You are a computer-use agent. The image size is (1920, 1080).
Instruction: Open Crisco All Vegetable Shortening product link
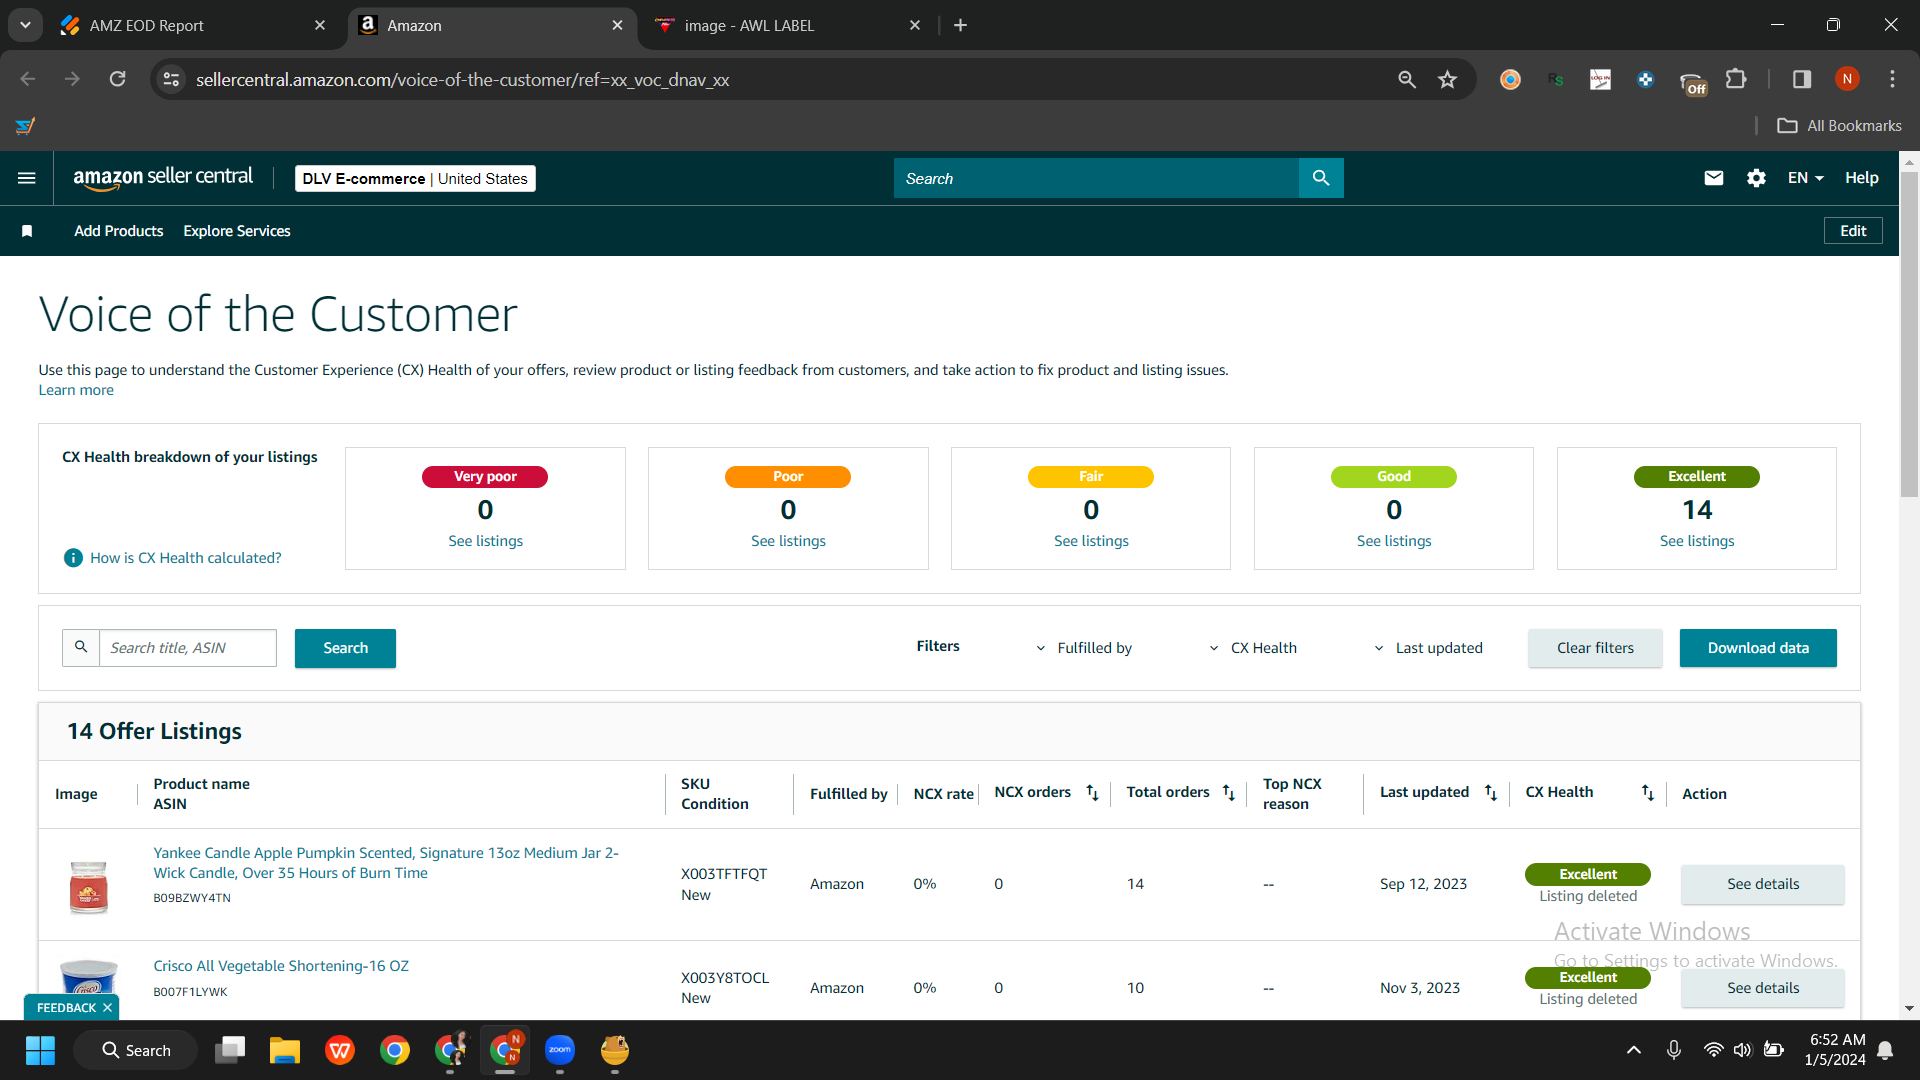(x=281, y=966)
